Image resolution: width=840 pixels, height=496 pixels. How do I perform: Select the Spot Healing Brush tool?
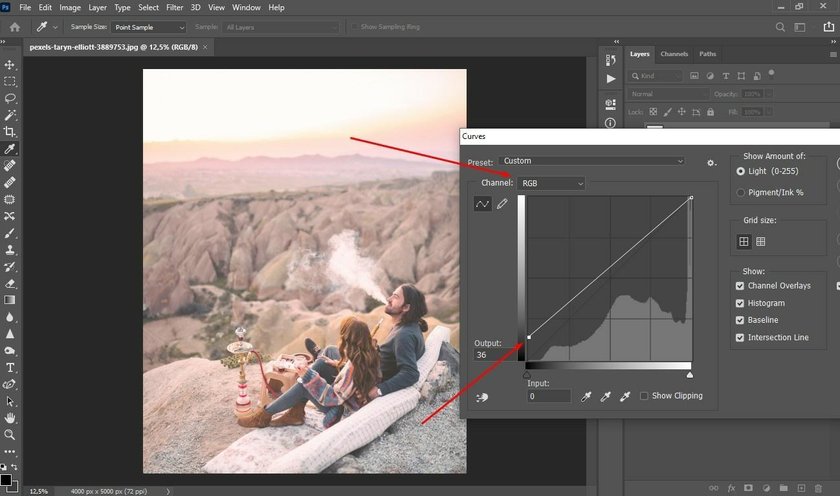point(10,166)
